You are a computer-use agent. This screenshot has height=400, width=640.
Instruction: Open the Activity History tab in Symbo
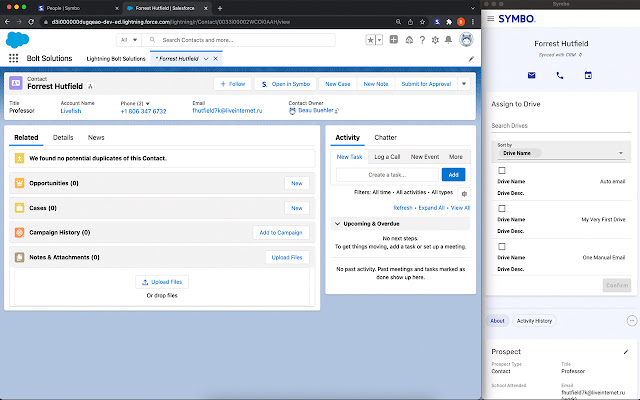534,321
